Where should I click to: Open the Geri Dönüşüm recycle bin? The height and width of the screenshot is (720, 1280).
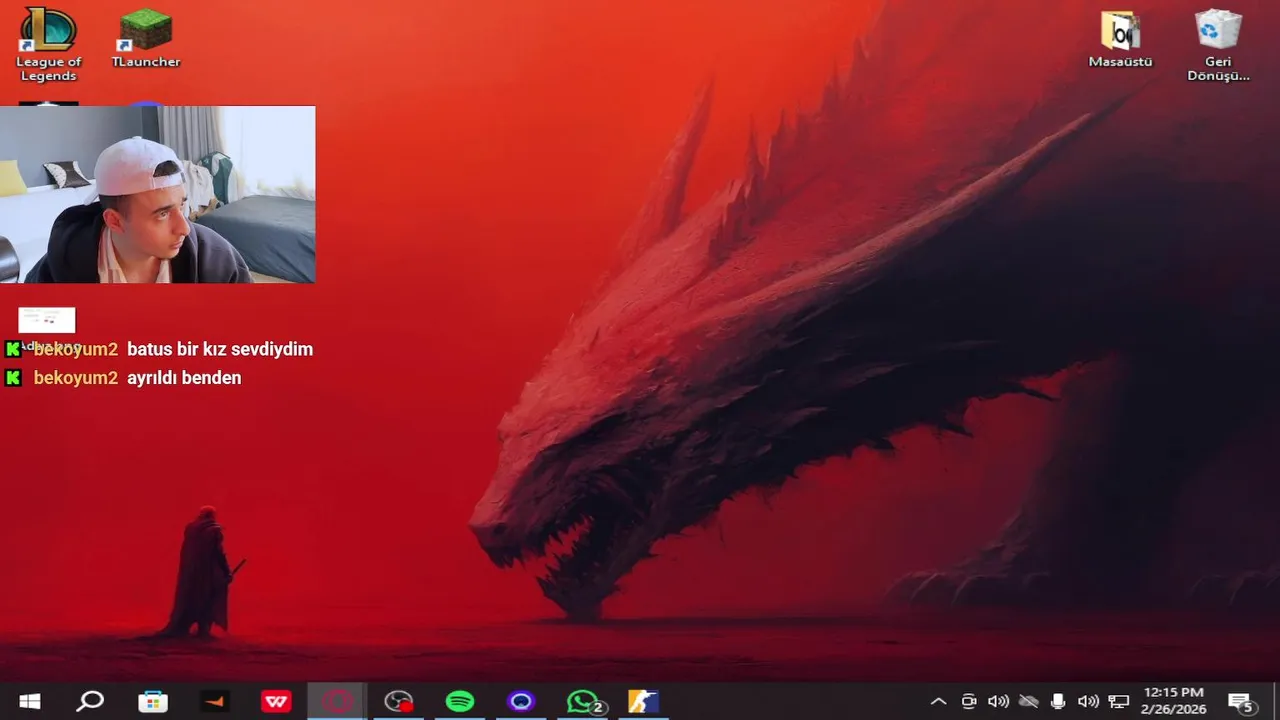pyautogui.click(x=1218, y=44)
